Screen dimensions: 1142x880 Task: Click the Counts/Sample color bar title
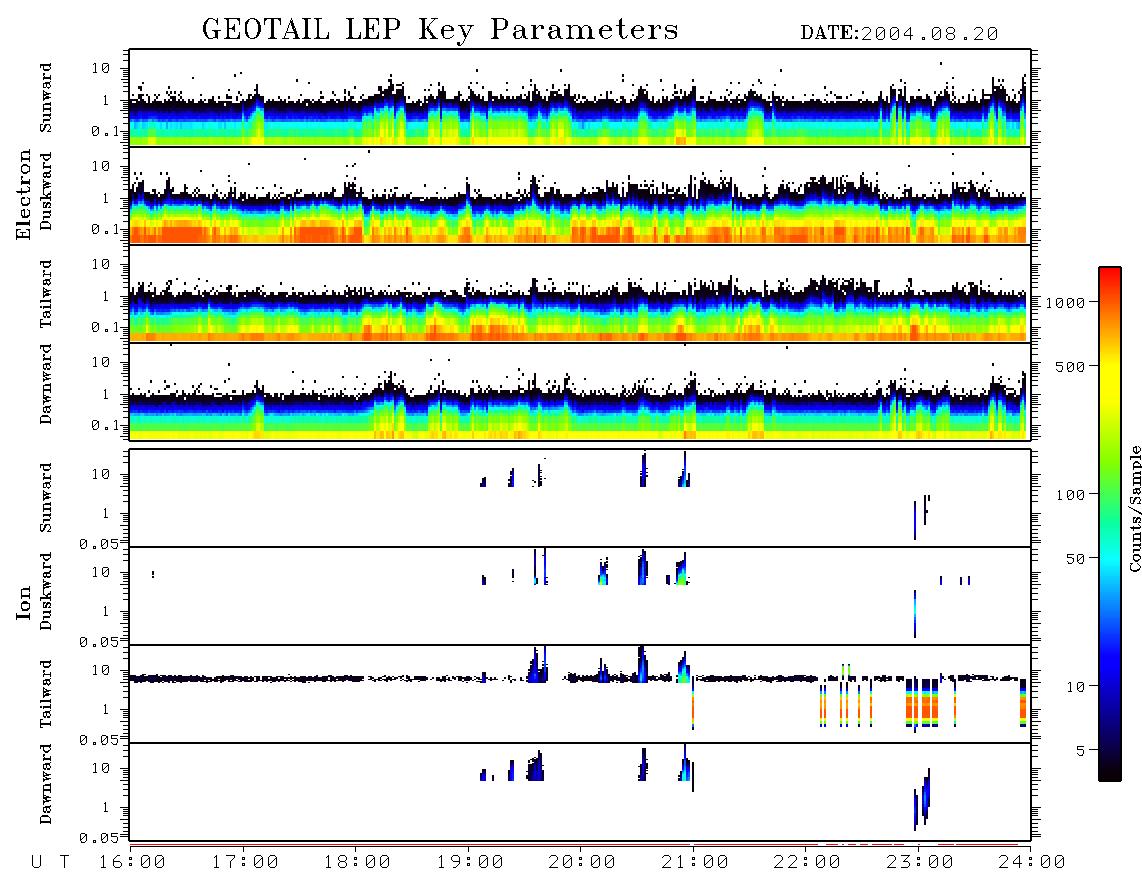click(x=1134, y=509)
